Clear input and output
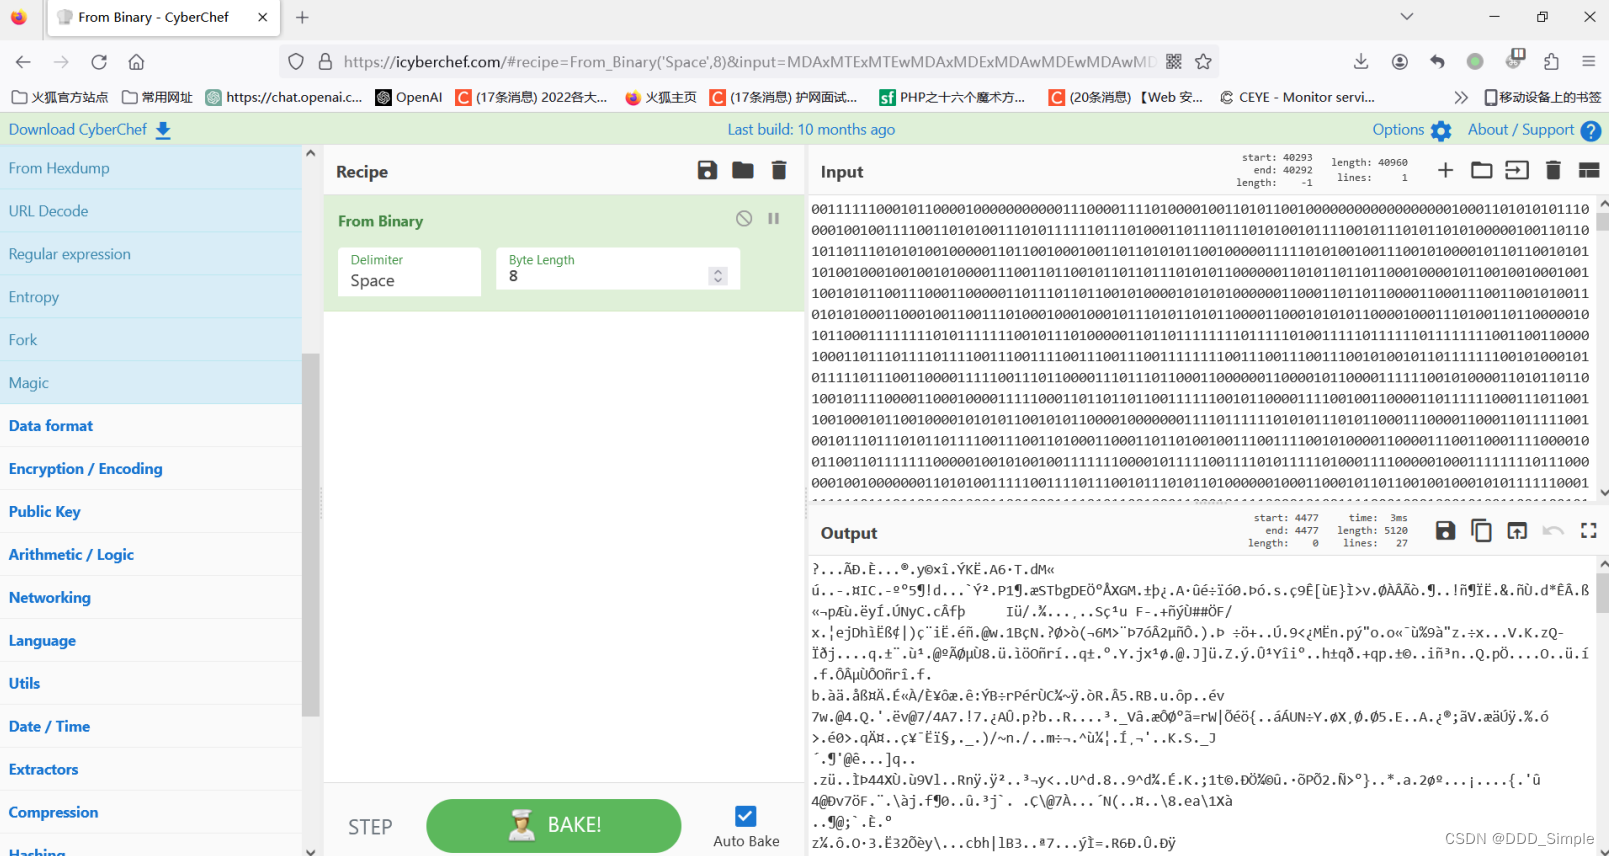The height and width of the screenshot is (856, 1609). [1553, 170]
